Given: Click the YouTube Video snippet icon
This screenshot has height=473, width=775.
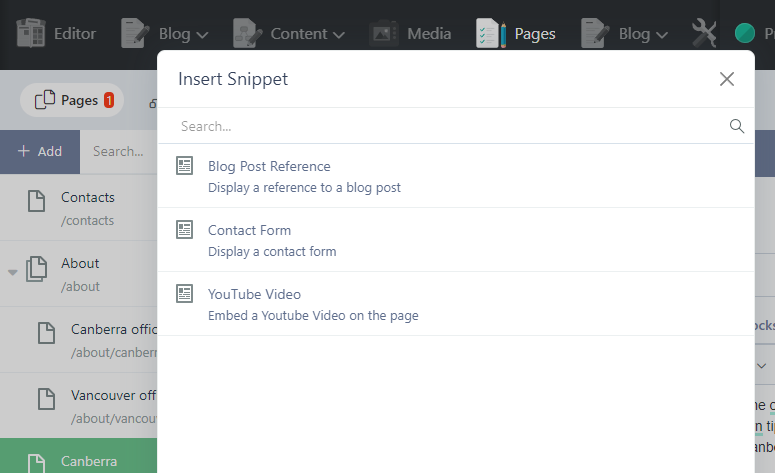Looking at the screenshot, I should pyautogui.click(x=184, y=294).
